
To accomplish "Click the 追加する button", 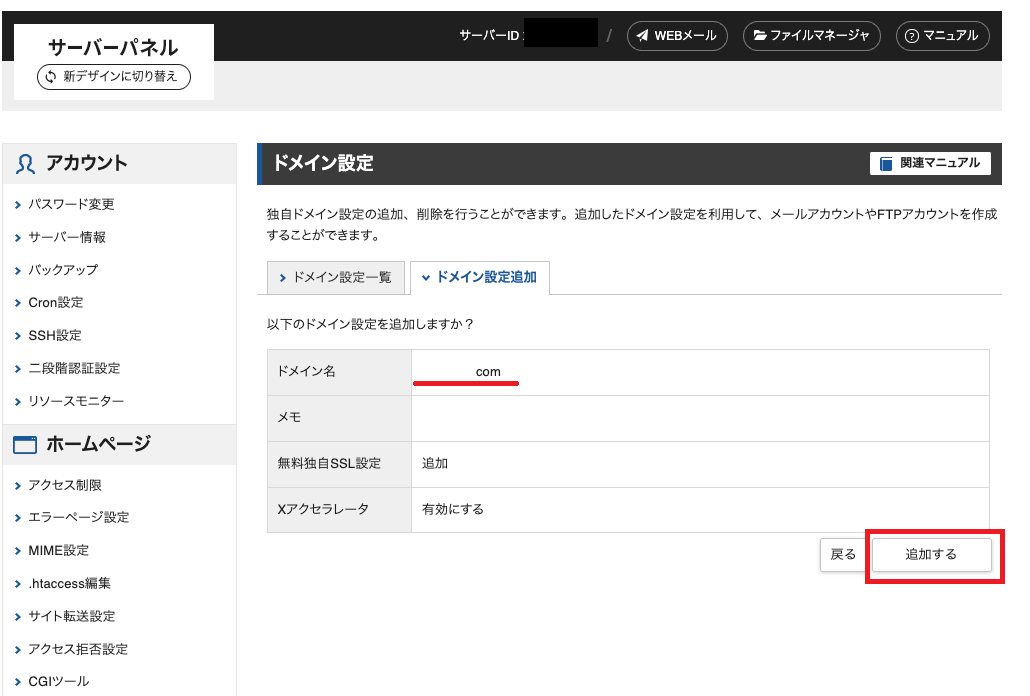I will 931,555.
